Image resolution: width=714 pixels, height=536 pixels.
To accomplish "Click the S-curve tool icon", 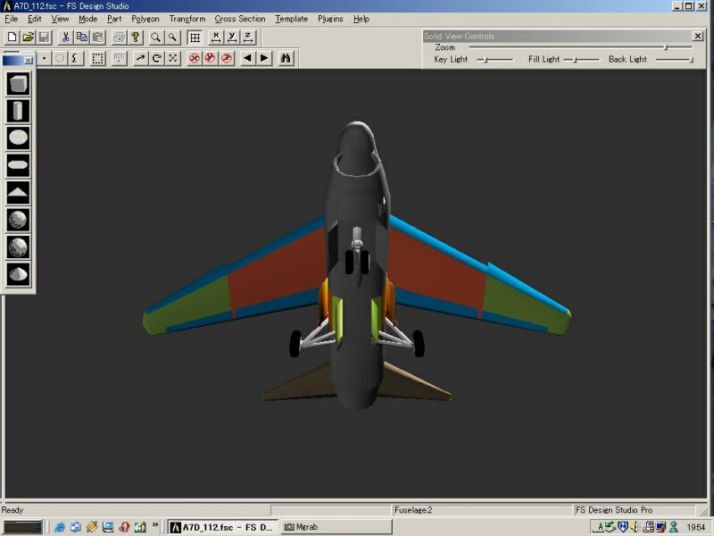I will (75, 58).
